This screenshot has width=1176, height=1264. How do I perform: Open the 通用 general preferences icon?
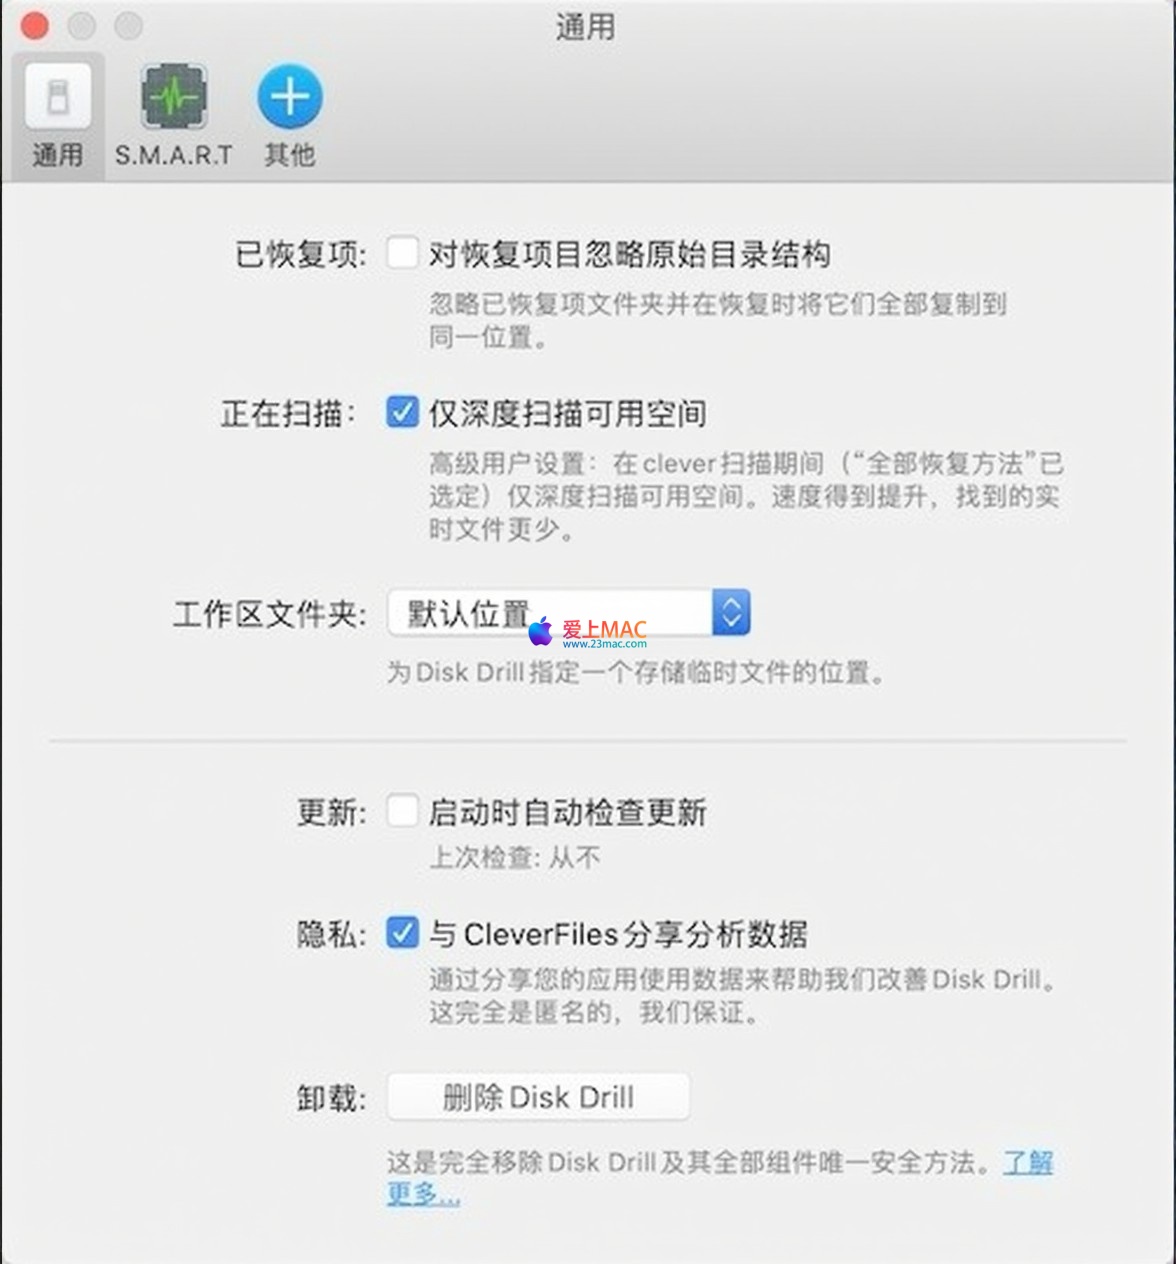[58, 97]
